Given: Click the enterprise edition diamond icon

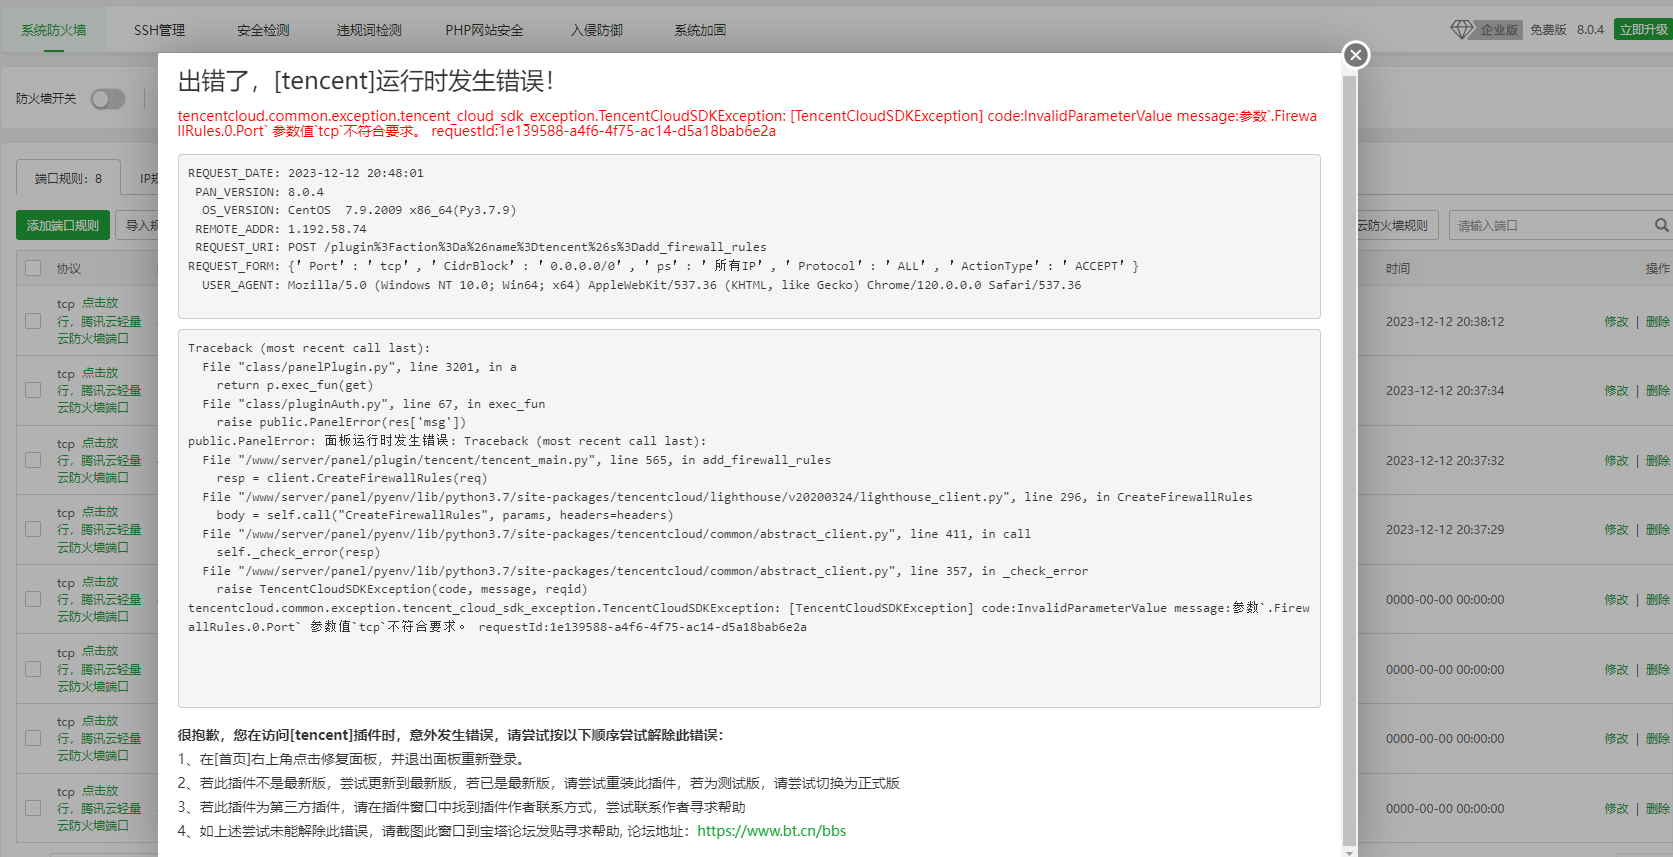Looking at the screenshot, I should (1462, 30).
